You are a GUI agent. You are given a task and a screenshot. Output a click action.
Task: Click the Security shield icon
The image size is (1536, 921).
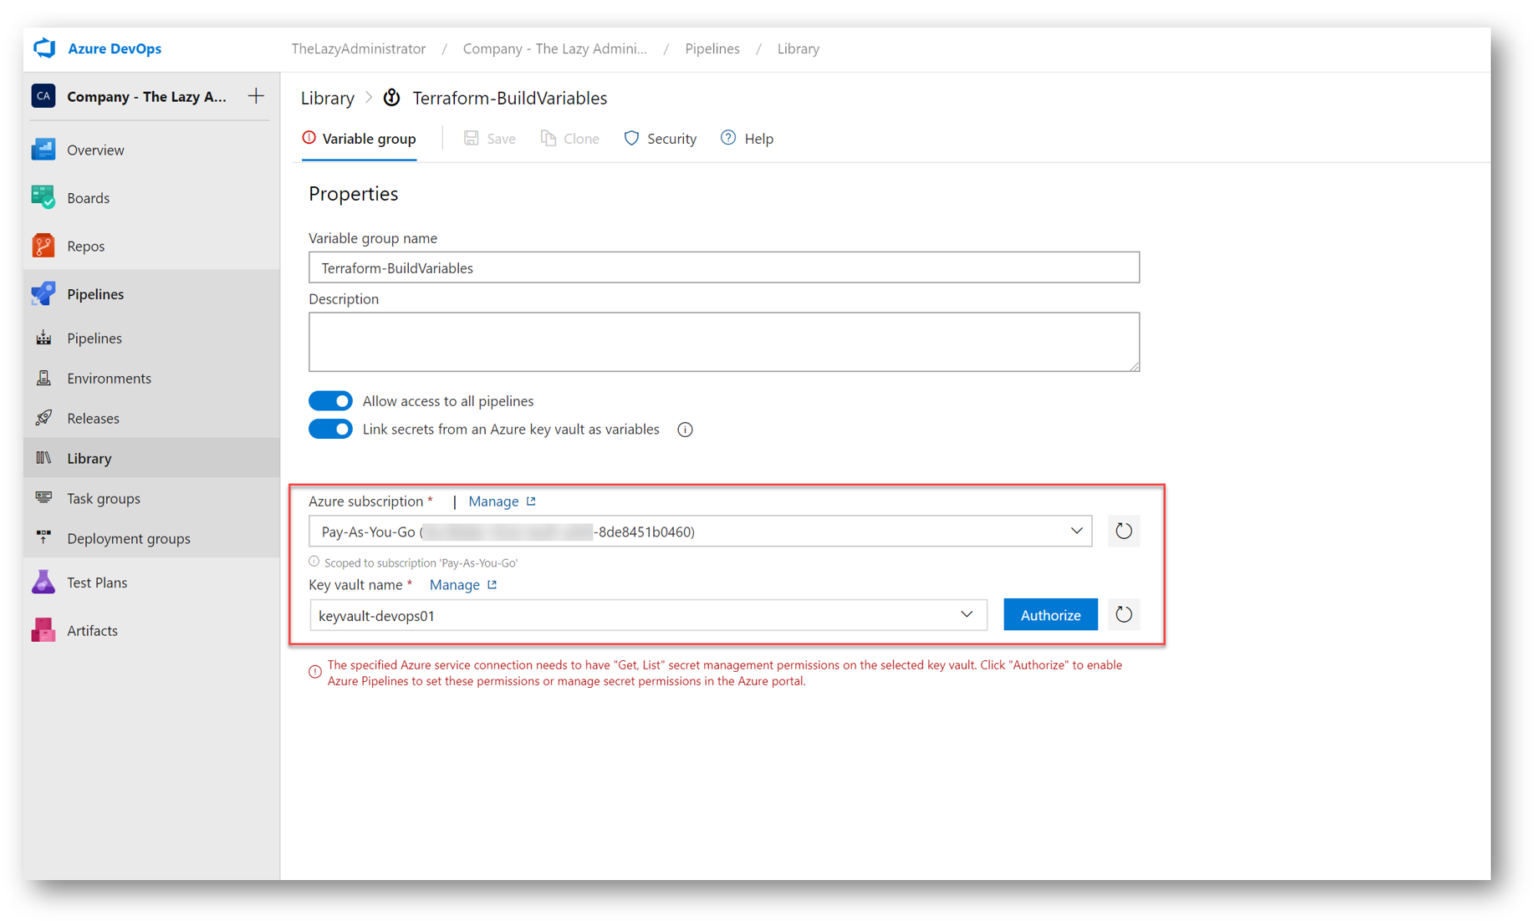631,138
